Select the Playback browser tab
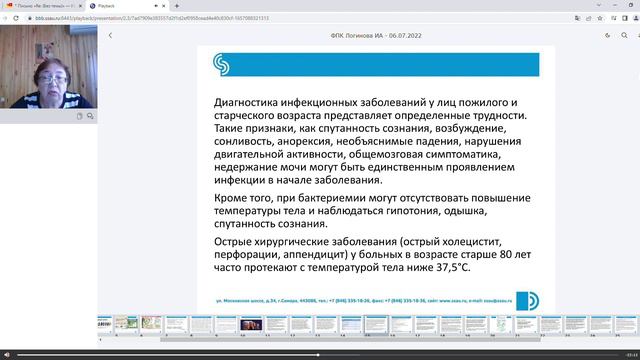The width and height of the screenshot is (640, 360). (127, 6)
